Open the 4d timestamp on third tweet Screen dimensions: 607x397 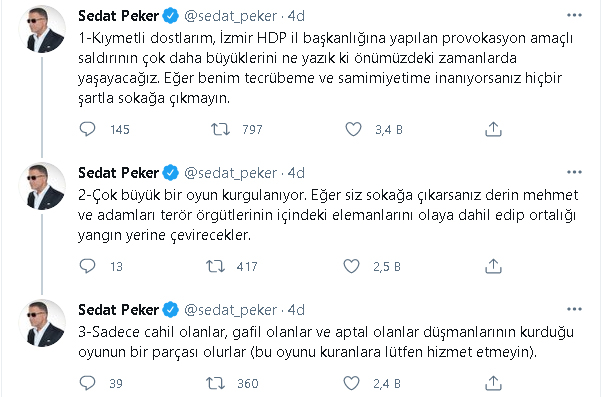pyautogui.click(x=296, y=310)
